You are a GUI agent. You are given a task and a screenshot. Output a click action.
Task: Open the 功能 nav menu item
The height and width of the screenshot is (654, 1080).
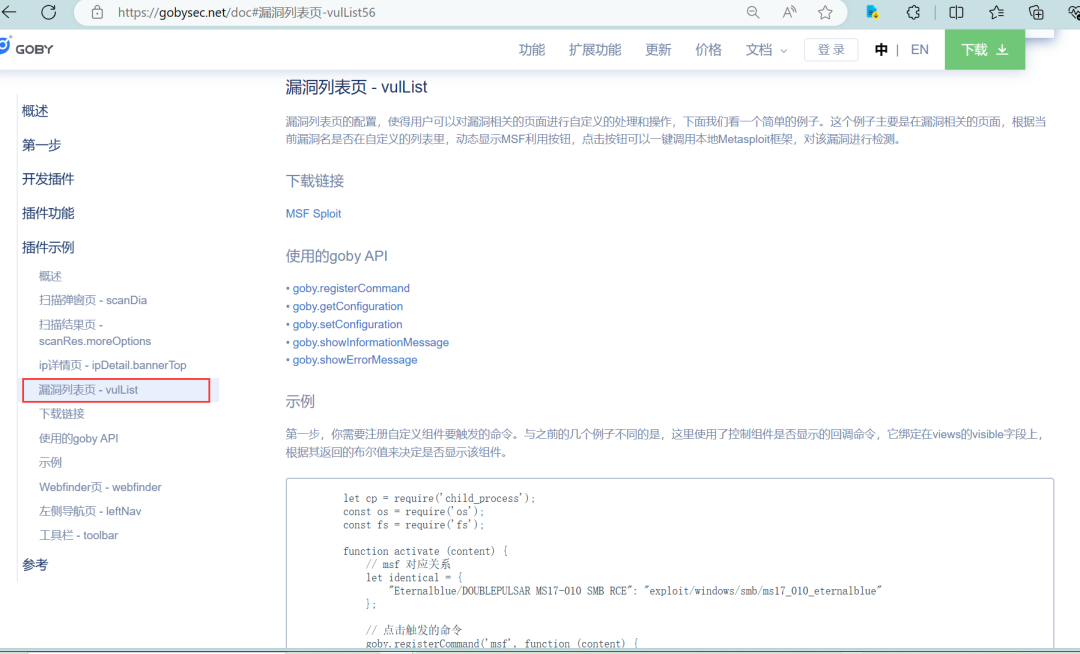click(x=532, y=50)
